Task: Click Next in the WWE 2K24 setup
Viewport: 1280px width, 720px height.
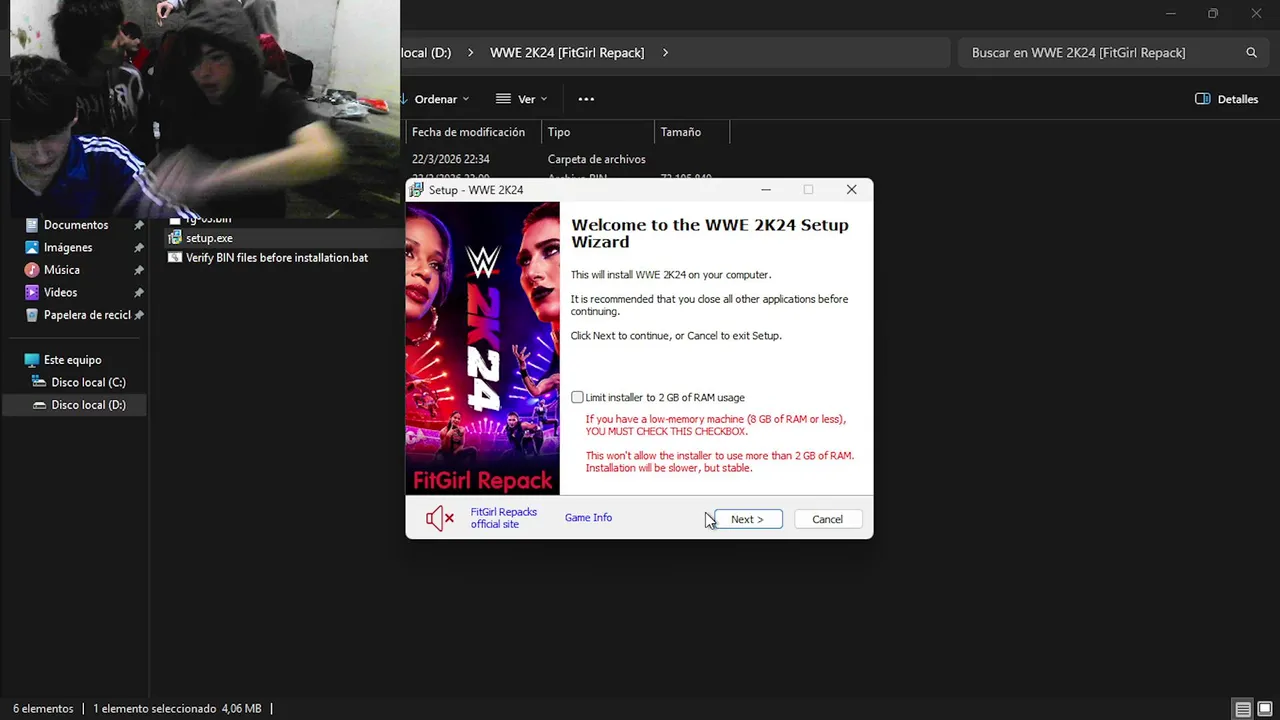Action: point(748,519)
